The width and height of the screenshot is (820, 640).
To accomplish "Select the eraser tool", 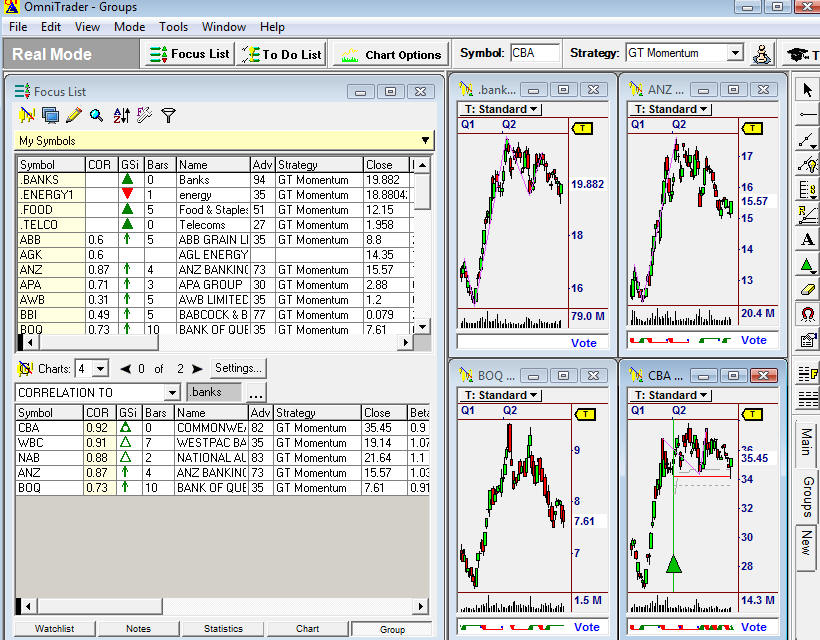I will pos(807,290).
